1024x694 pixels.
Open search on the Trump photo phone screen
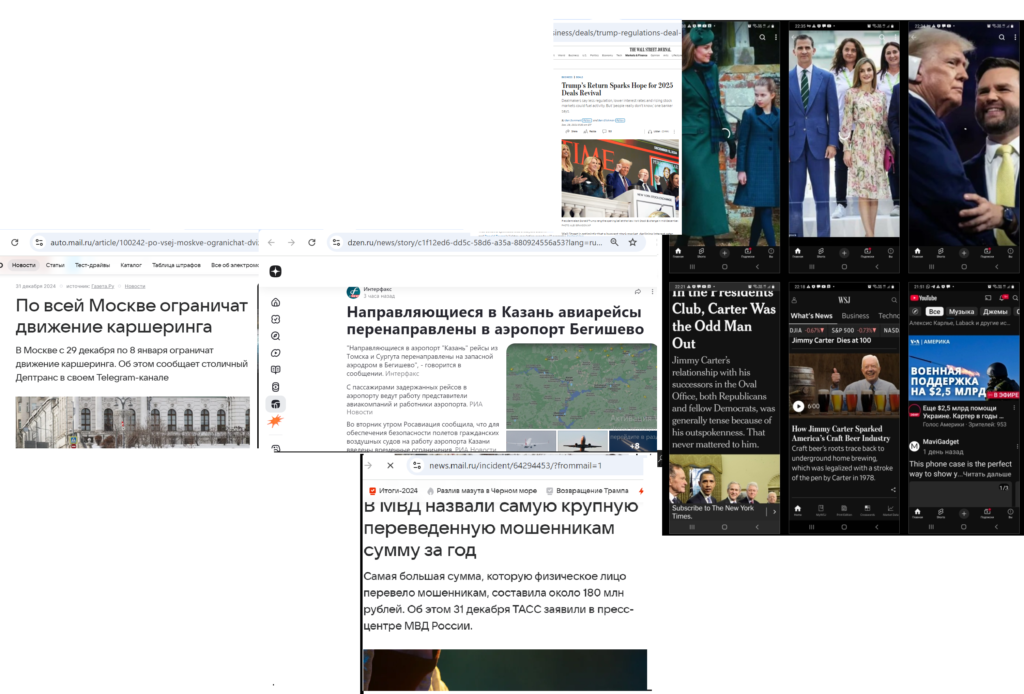tap(1002, 37)
